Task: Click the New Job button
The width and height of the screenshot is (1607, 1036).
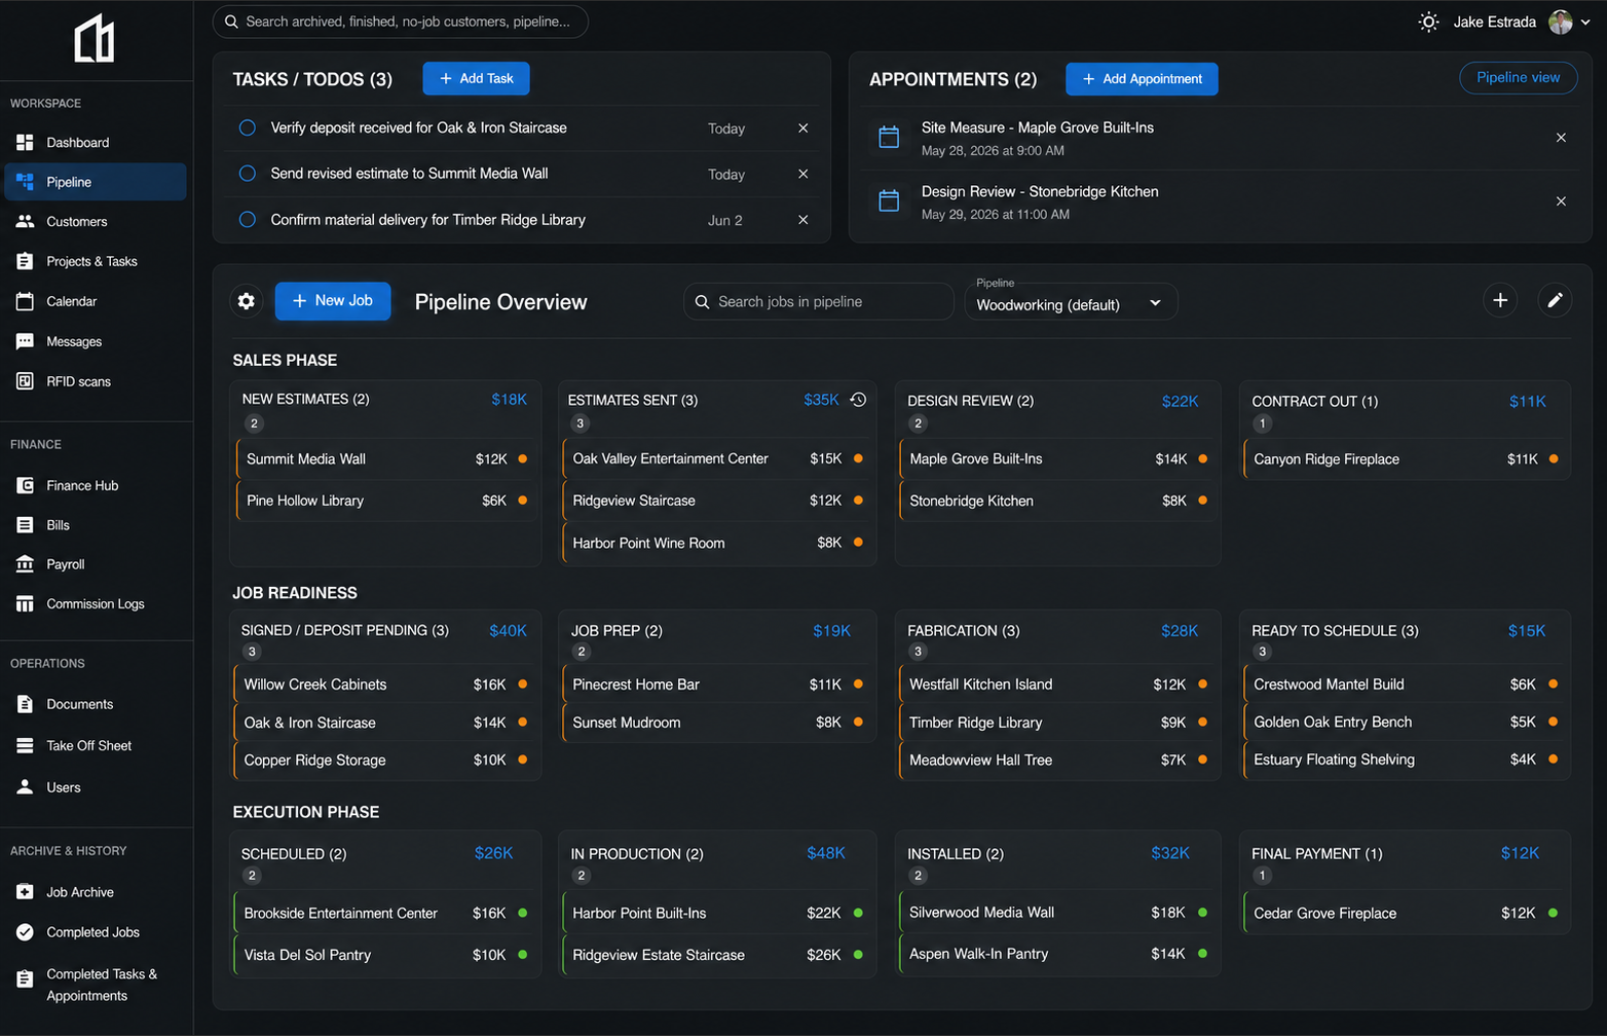Action: tap(333, 301)
